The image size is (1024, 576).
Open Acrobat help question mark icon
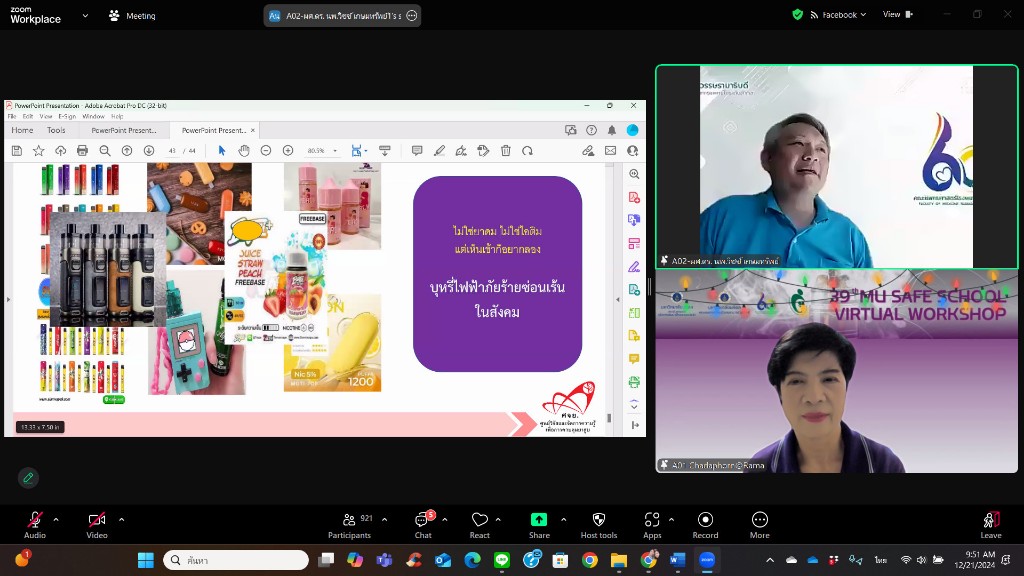[591, 131]
